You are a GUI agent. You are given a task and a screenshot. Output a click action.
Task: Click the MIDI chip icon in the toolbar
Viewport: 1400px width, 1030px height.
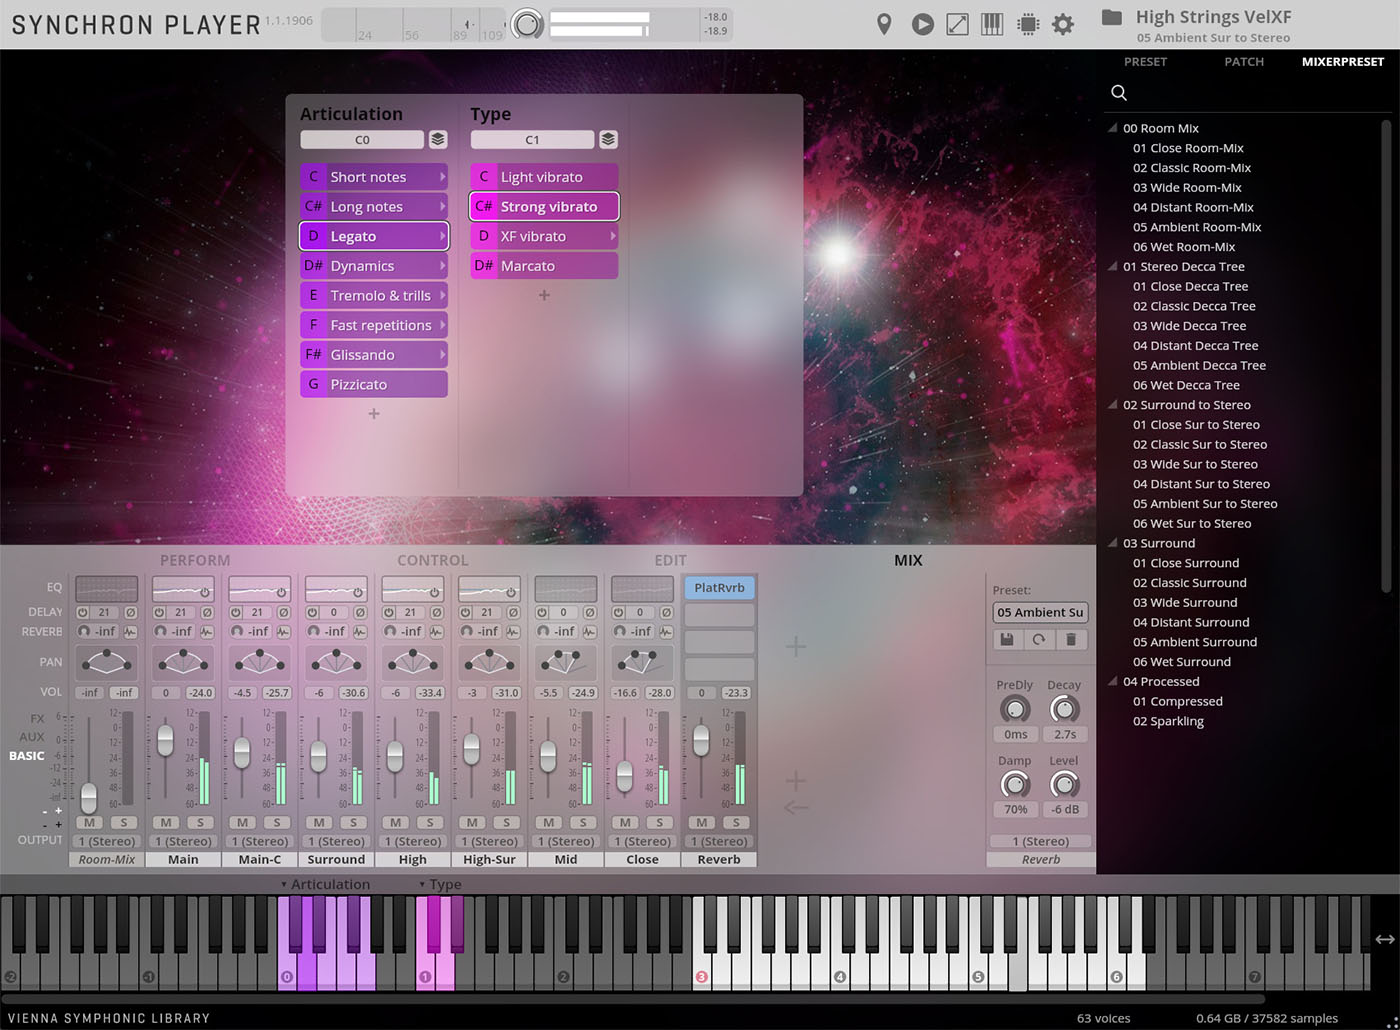point(1027,23)
